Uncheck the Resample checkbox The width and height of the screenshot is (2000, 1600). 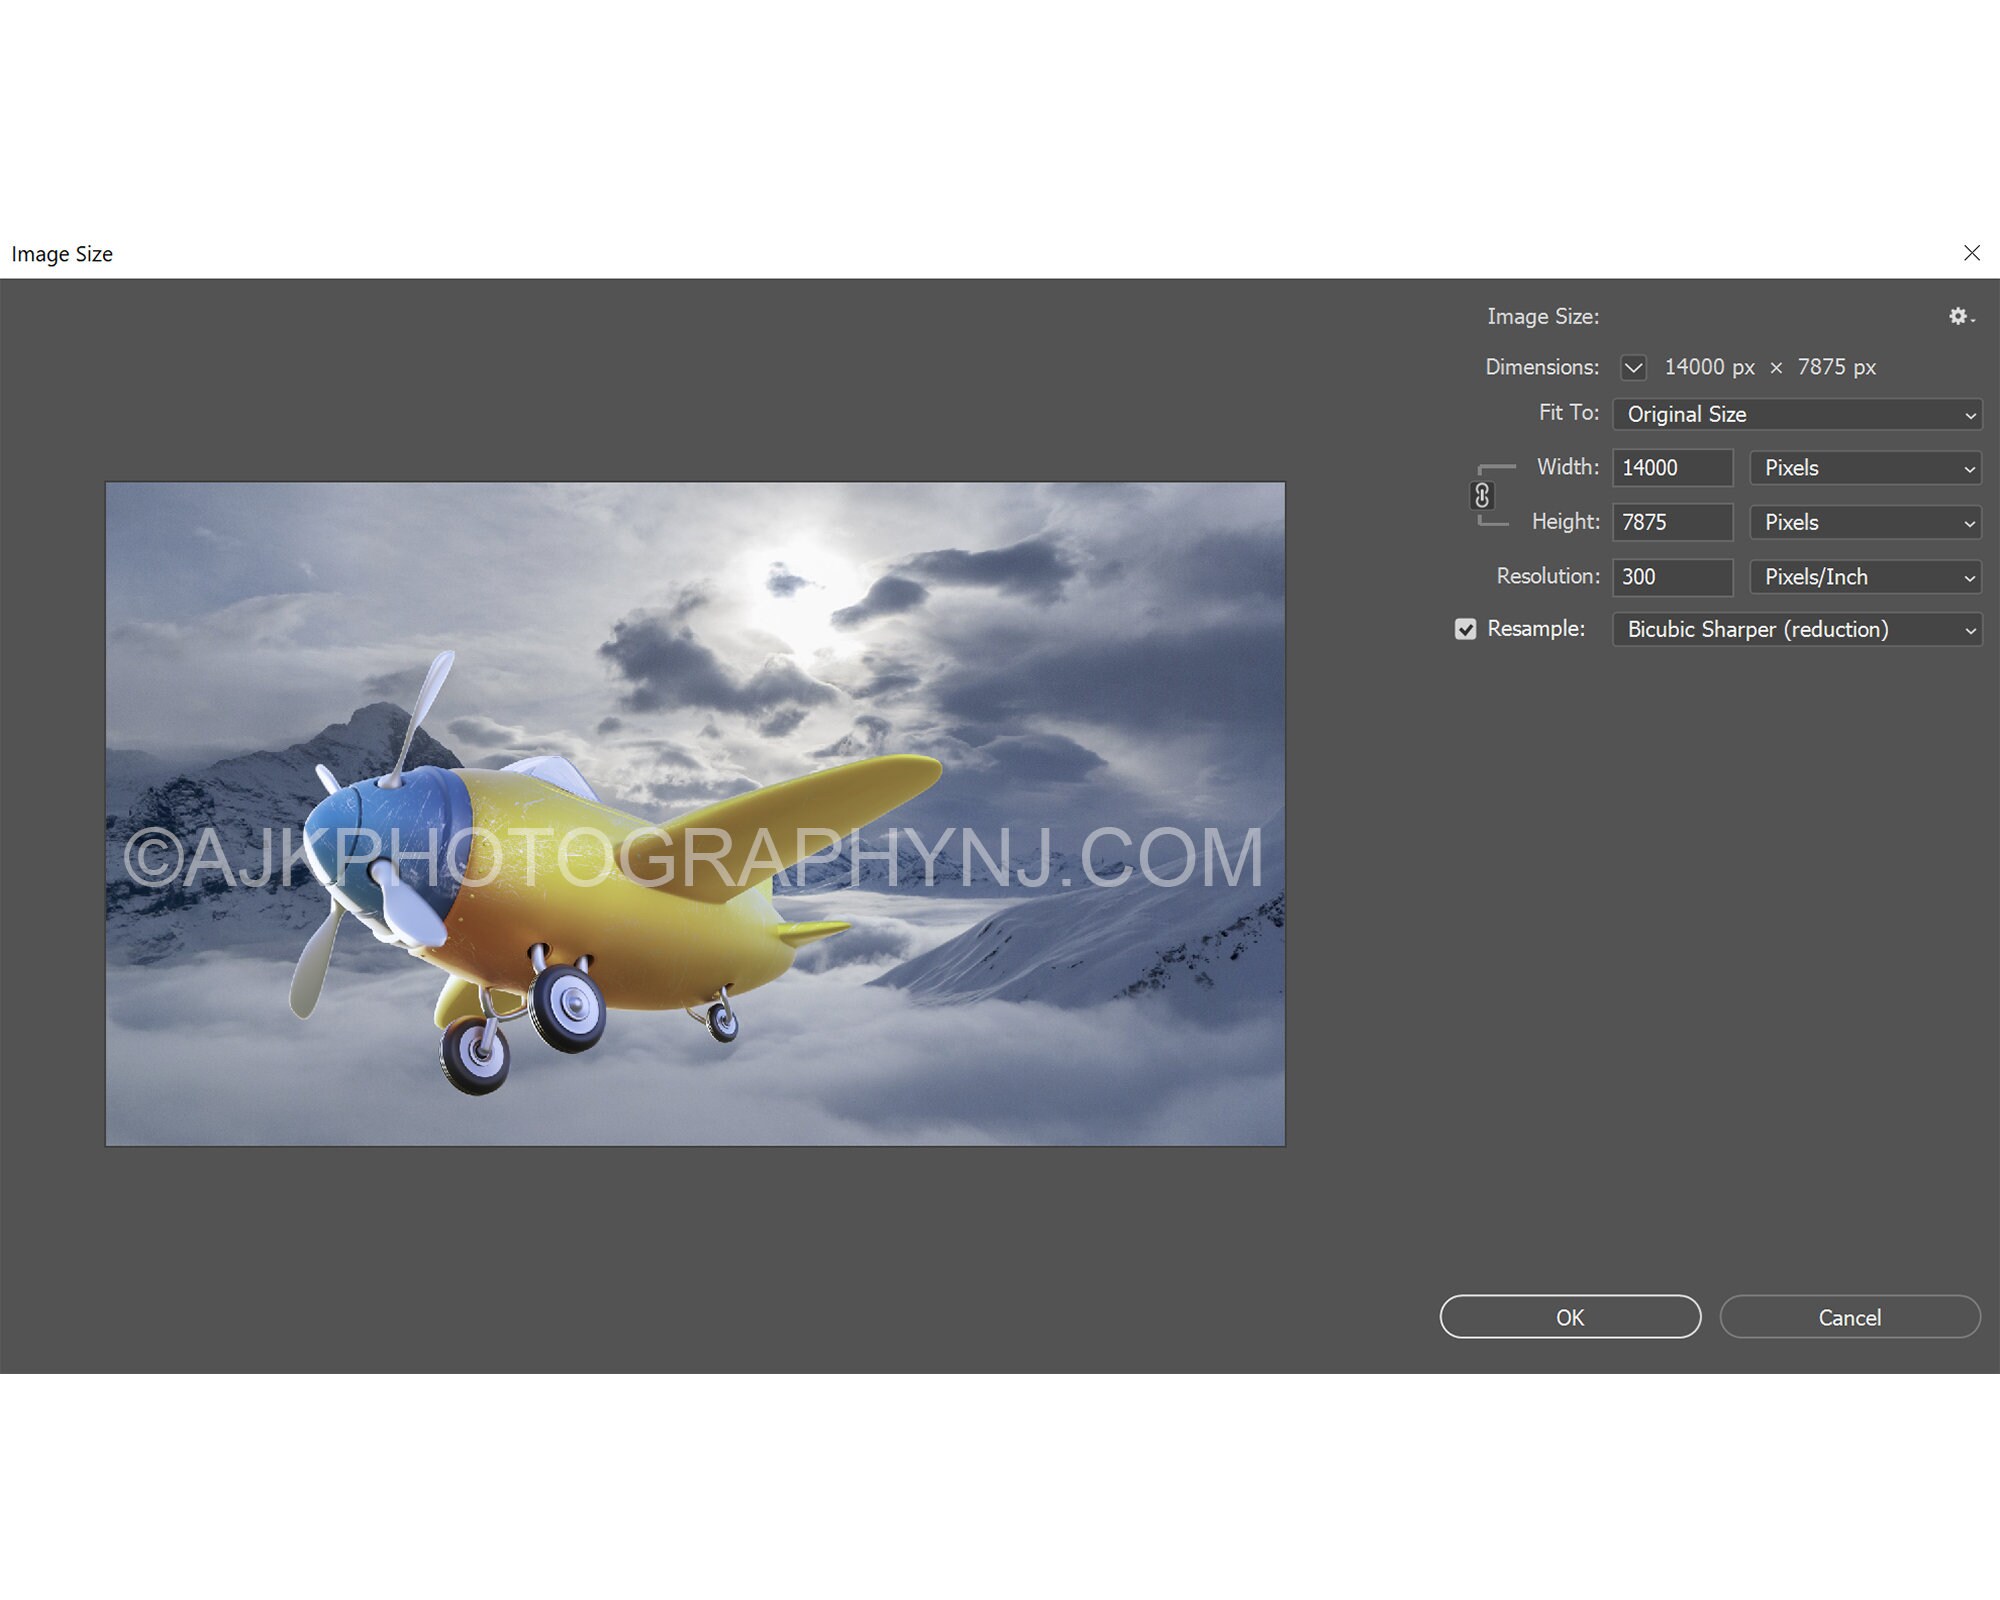1466,629
